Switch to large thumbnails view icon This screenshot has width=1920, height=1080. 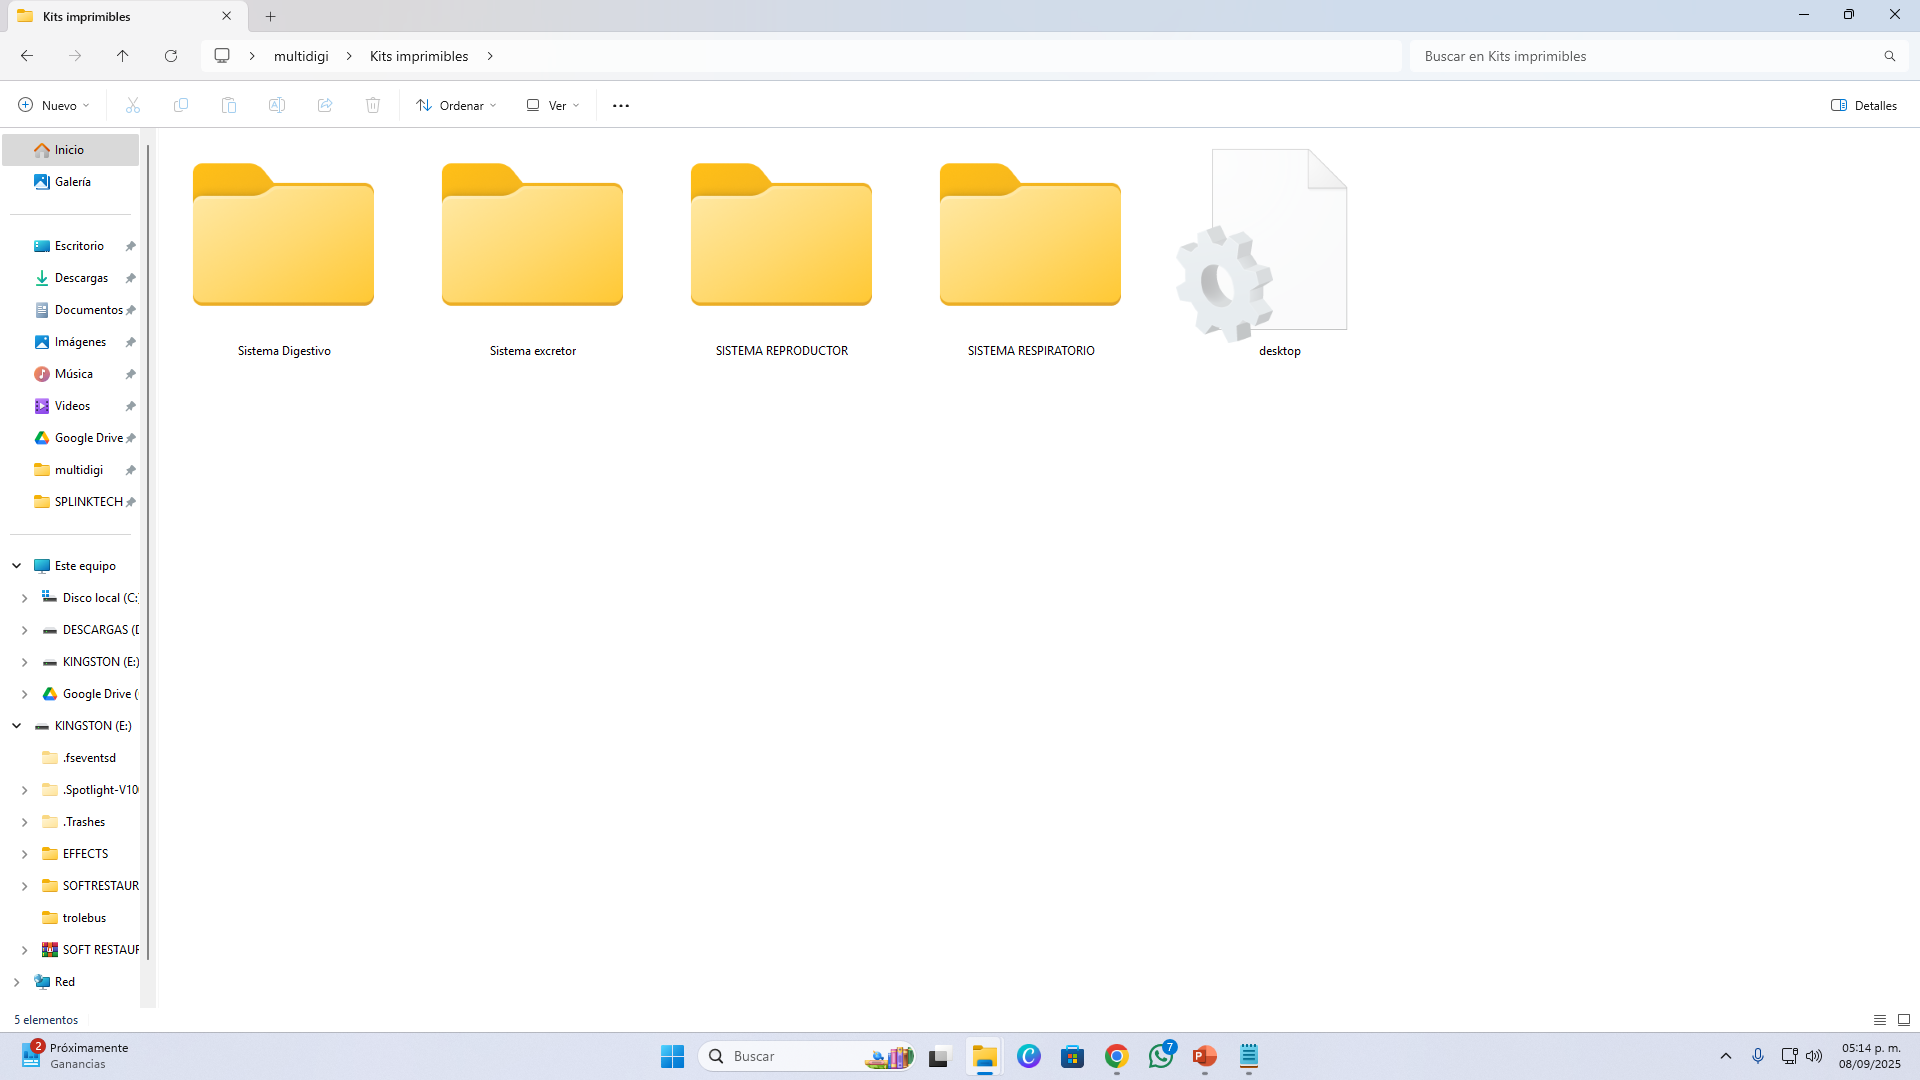[1904, 1020]
